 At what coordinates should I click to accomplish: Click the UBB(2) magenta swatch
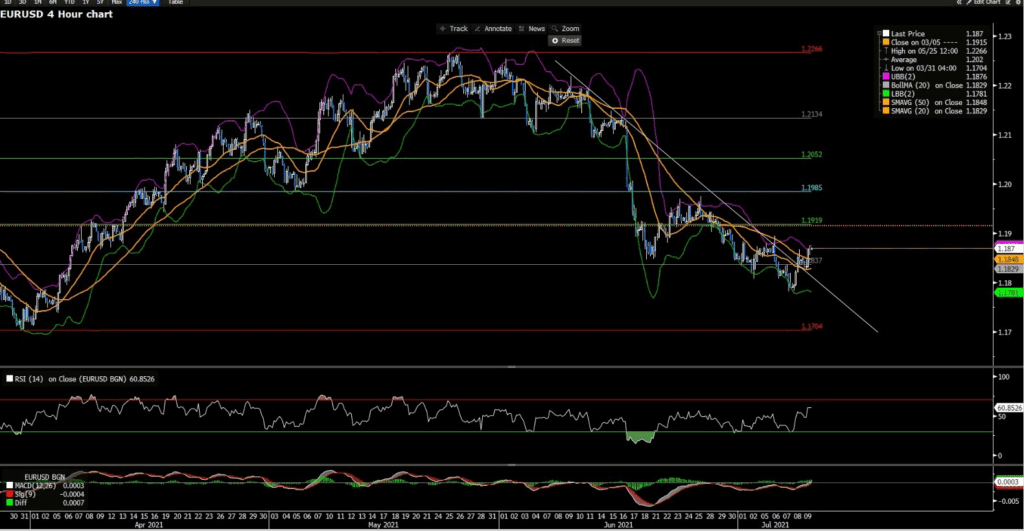(886, 76)
